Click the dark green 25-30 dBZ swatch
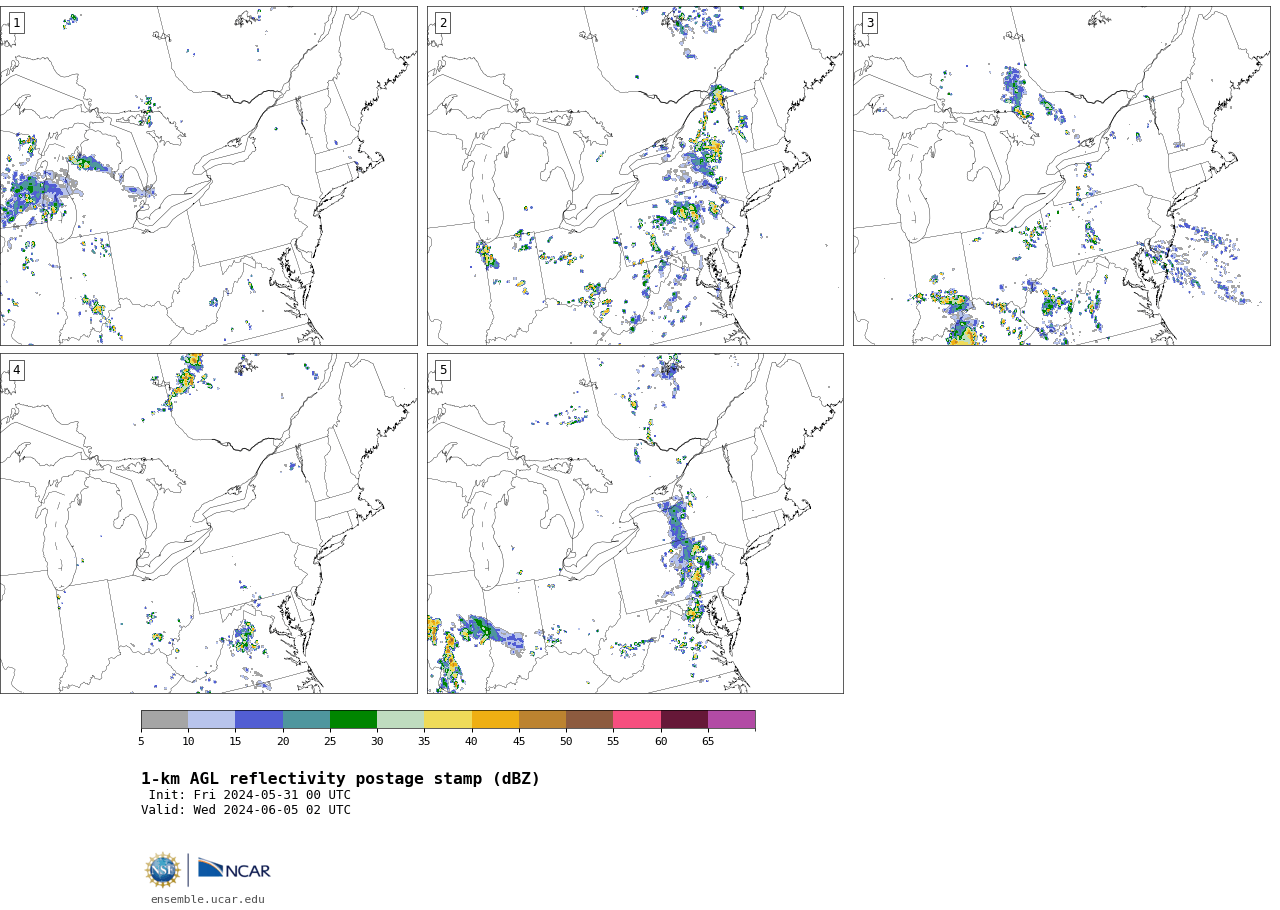This screenshot has height=910, width=1280. [x=353, y=720]
